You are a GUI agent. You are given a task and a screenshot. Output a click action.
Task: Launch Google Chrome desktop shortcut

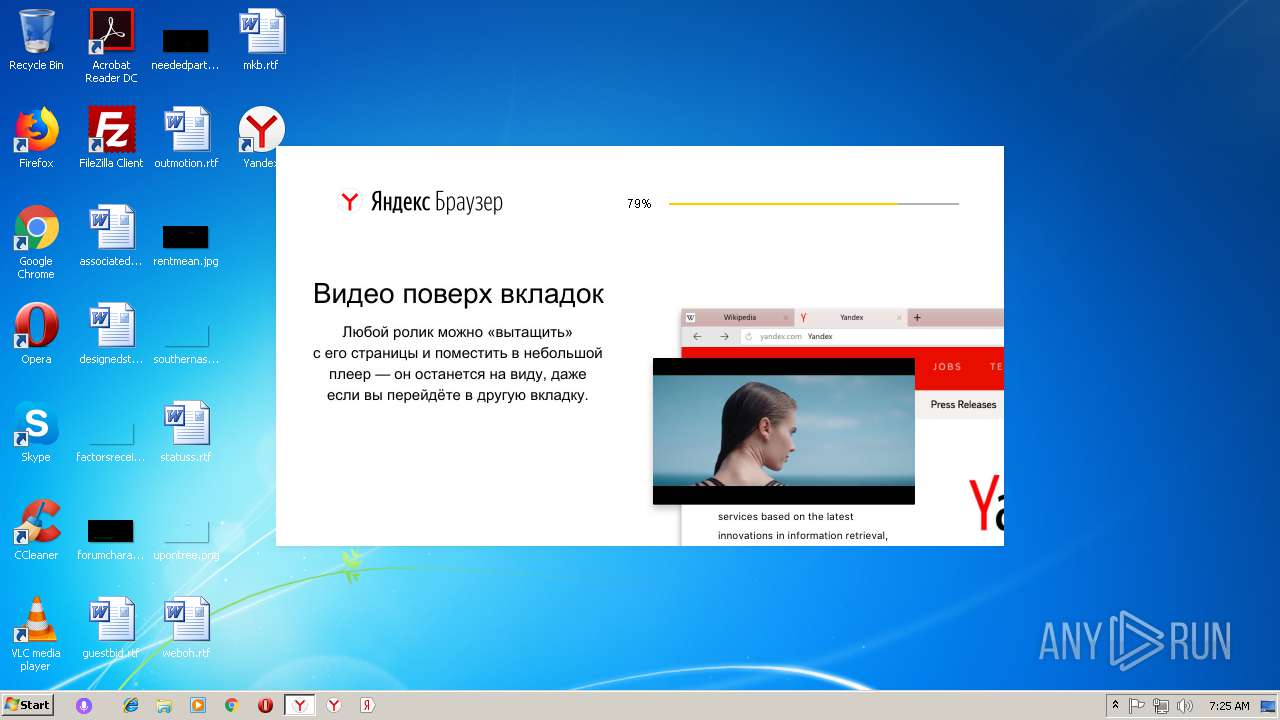click(x=36, y=242)
